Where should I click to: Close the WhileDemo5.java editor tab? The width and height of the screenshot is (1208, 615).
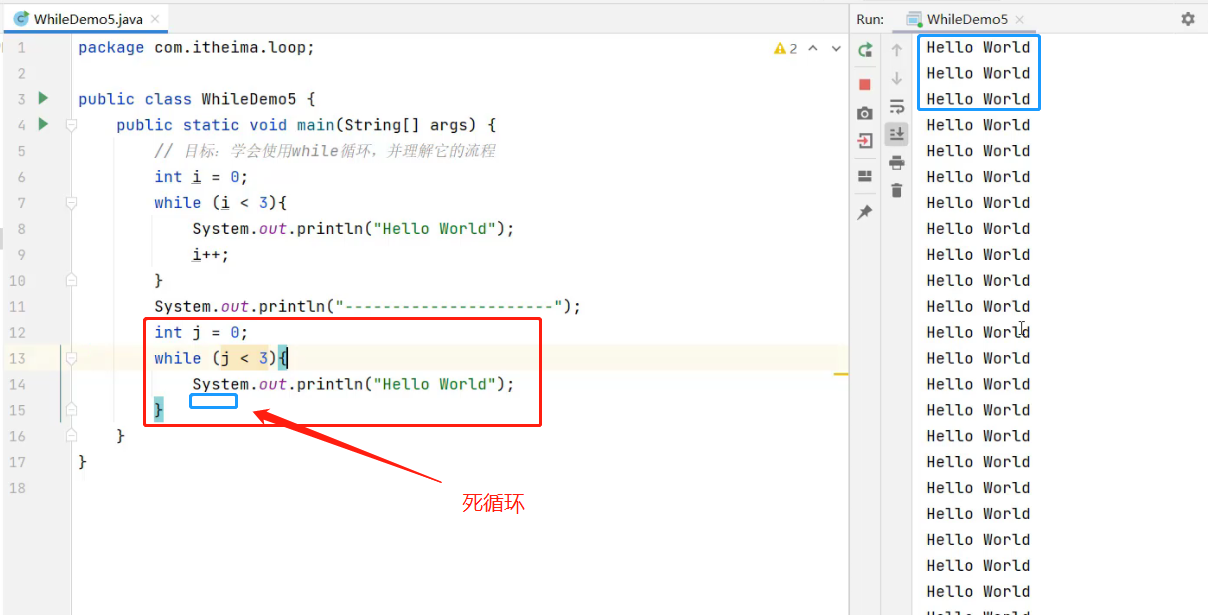click(153, 19)
